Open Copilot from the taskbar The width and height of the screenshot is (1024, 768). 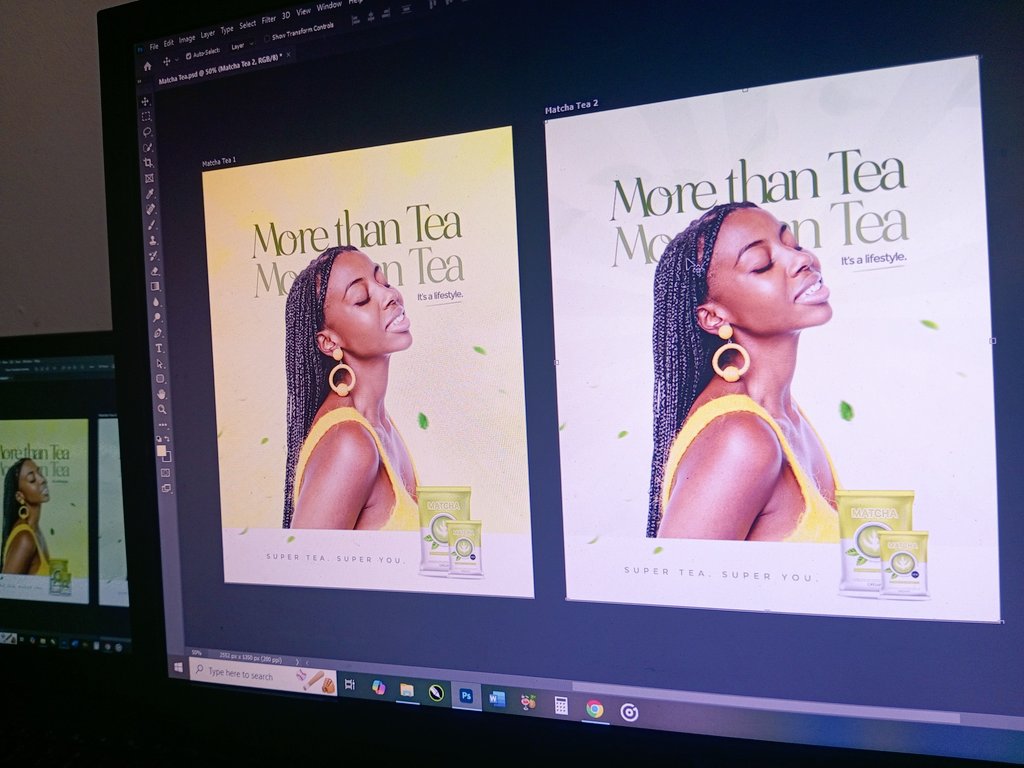click(378, 688)
